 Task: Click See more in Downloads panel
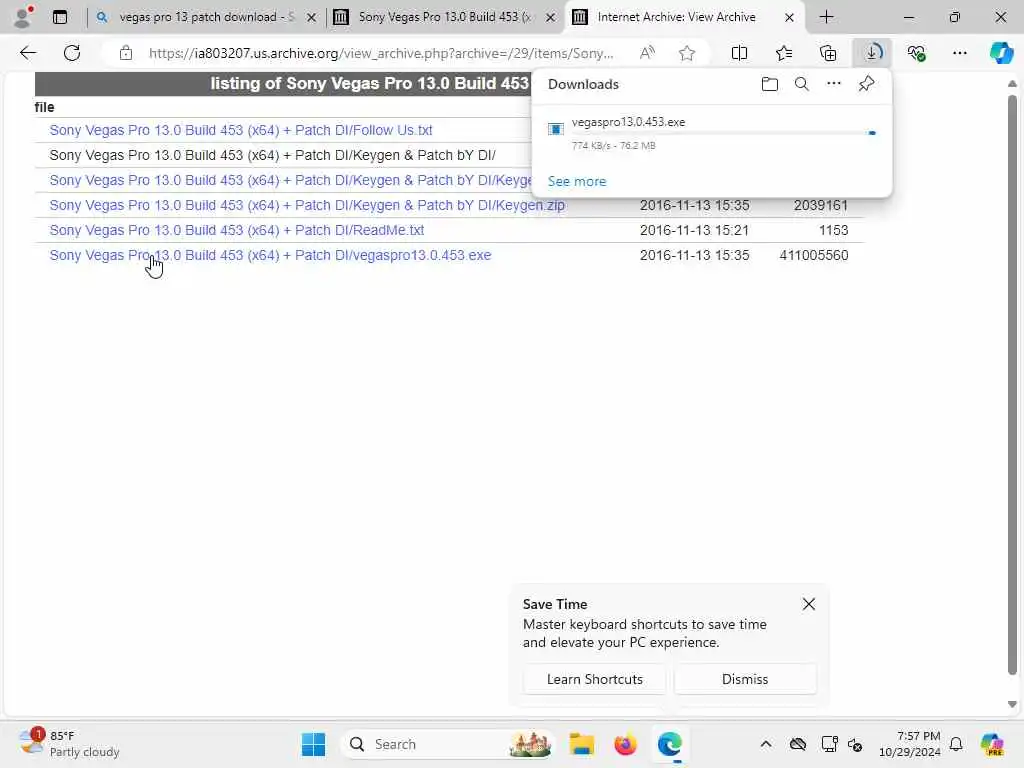(x=577, y=182)
